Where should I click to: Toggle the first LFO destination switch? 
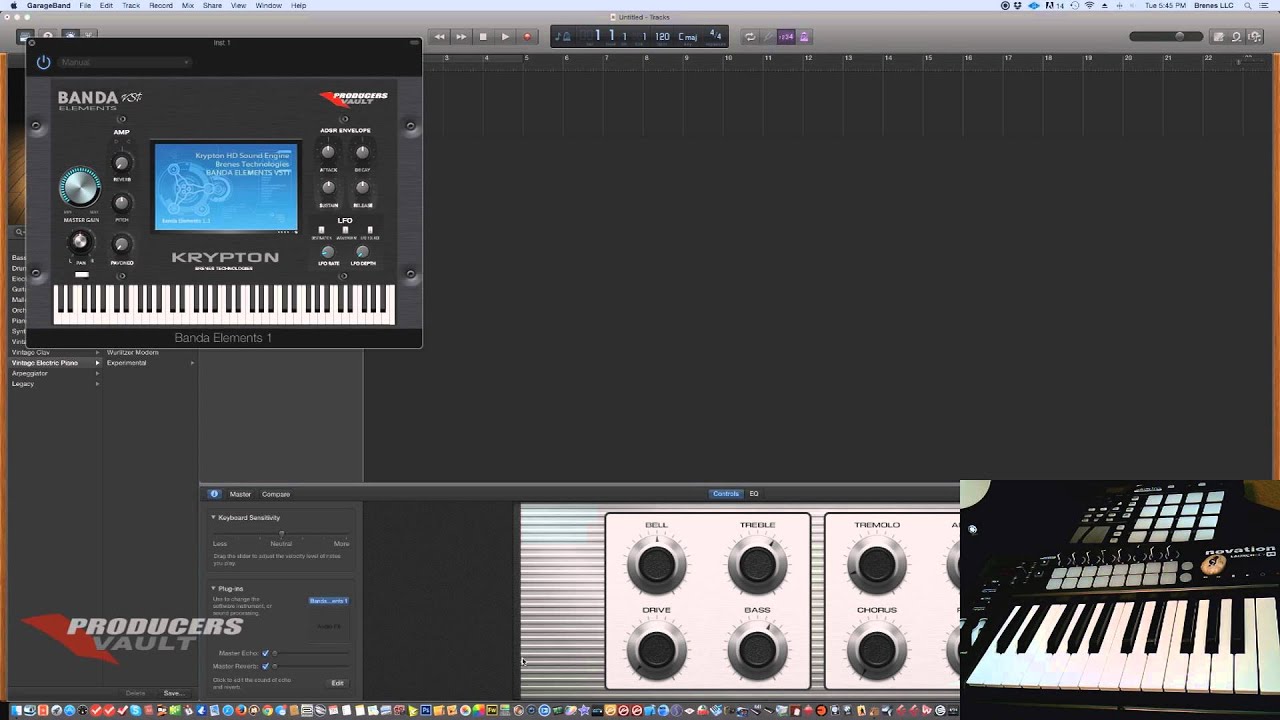tap(321, 230)
